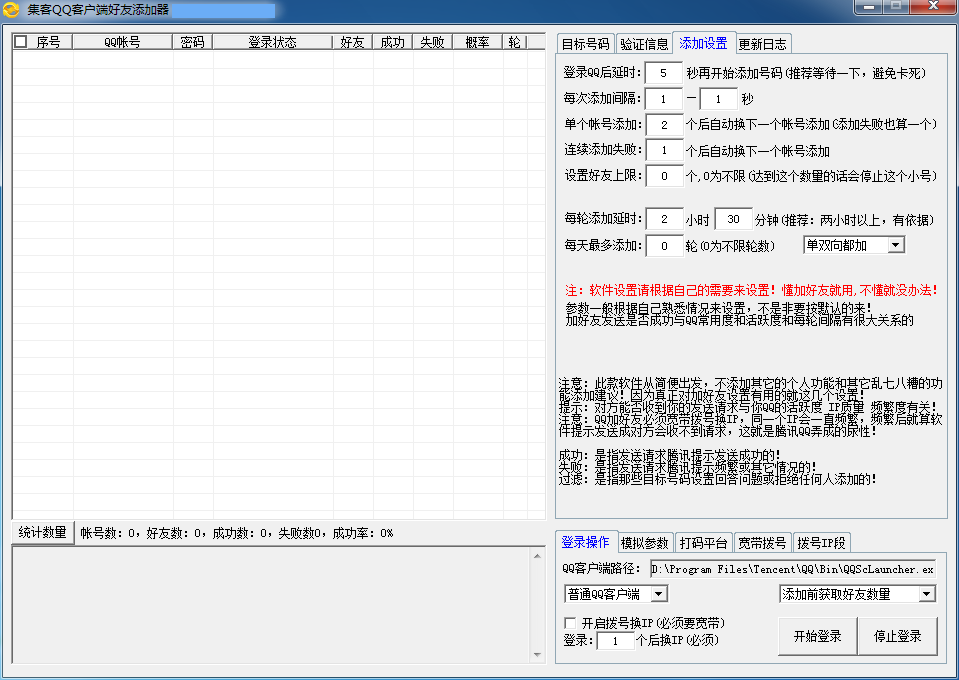Screen dimensions: 959x680
Task: Click the 每天最多添加 rounds field
Action: [x=664, y=246]
